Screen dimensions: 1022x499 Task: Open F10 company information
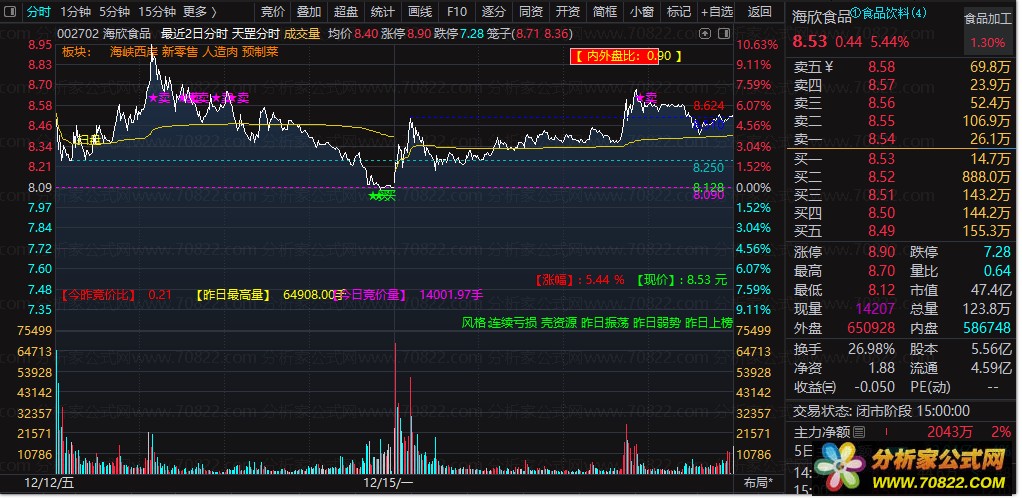pos(457,12)
